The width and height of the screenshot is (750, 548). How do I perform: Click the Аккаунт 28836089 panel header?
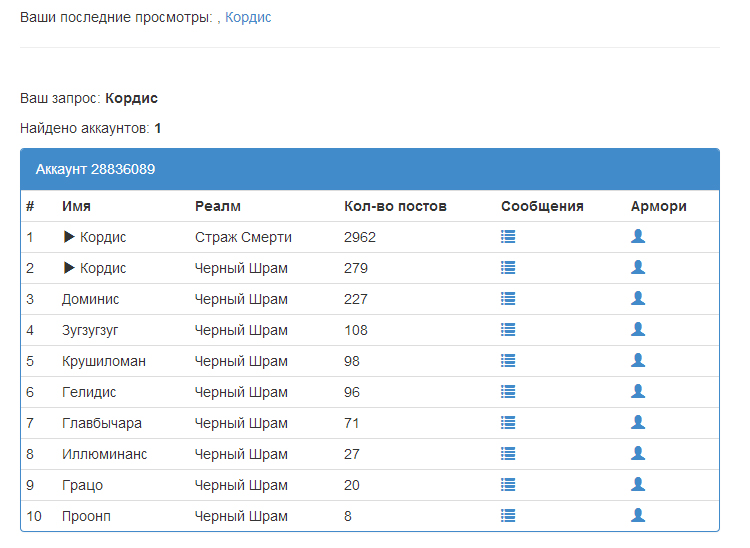[370, 169]
